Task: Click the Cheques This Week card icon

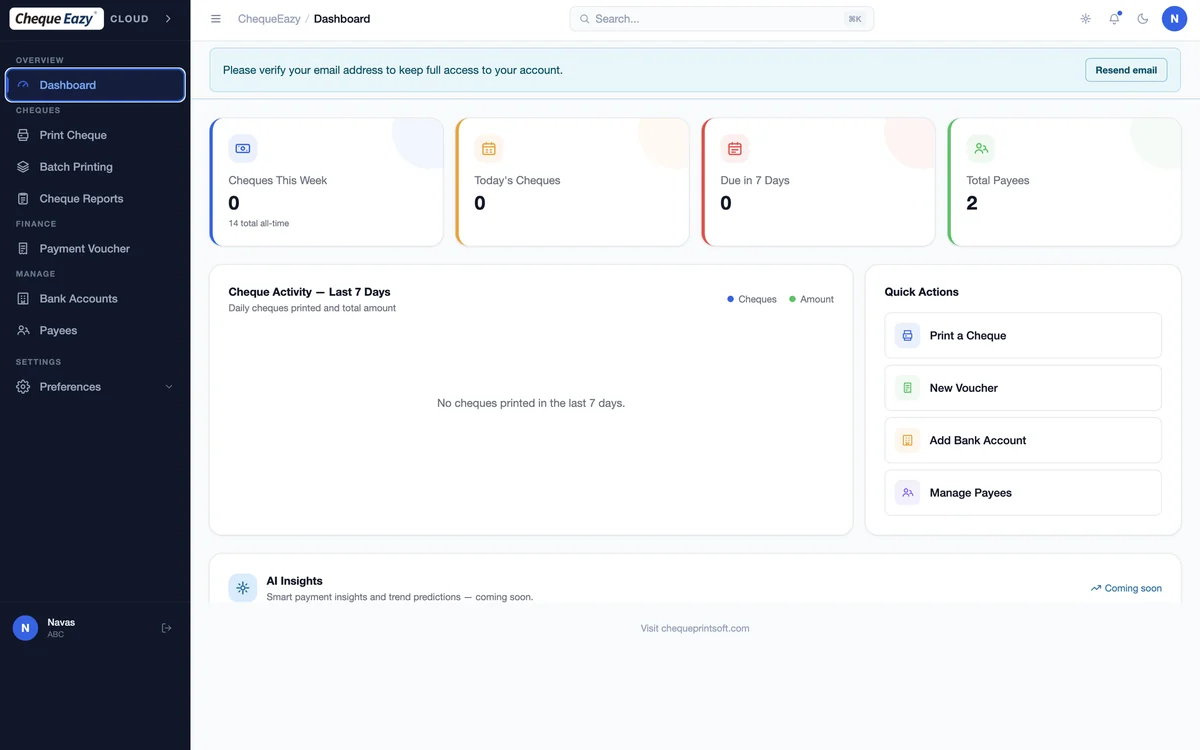Action: click(243, 149)
